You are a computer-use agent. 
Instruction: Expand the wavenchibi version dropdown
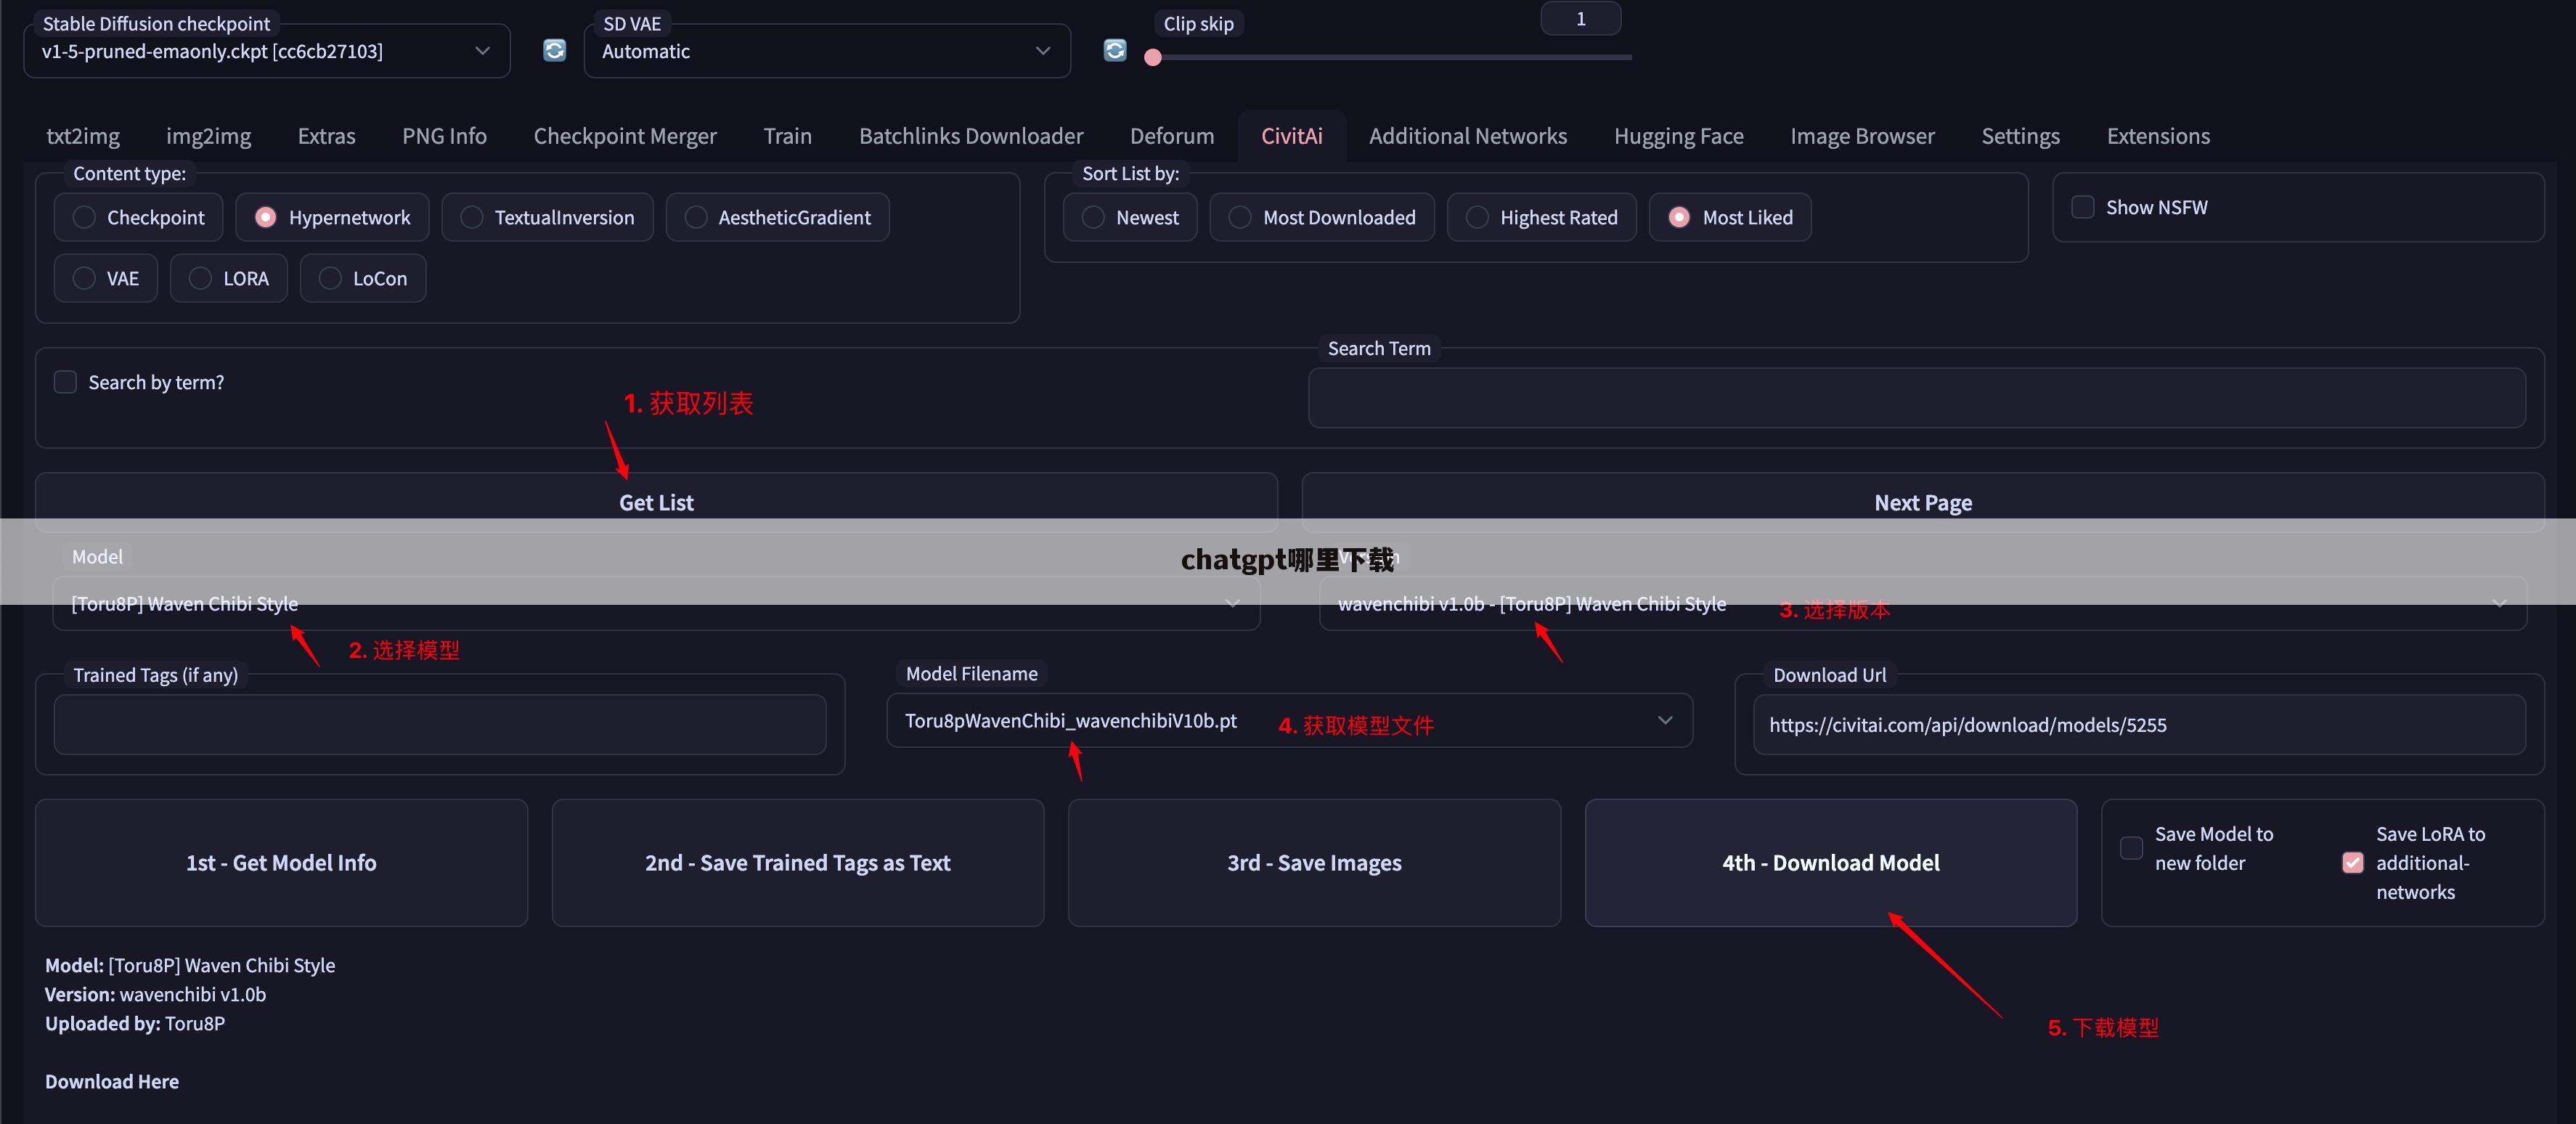coord(1922,603)
